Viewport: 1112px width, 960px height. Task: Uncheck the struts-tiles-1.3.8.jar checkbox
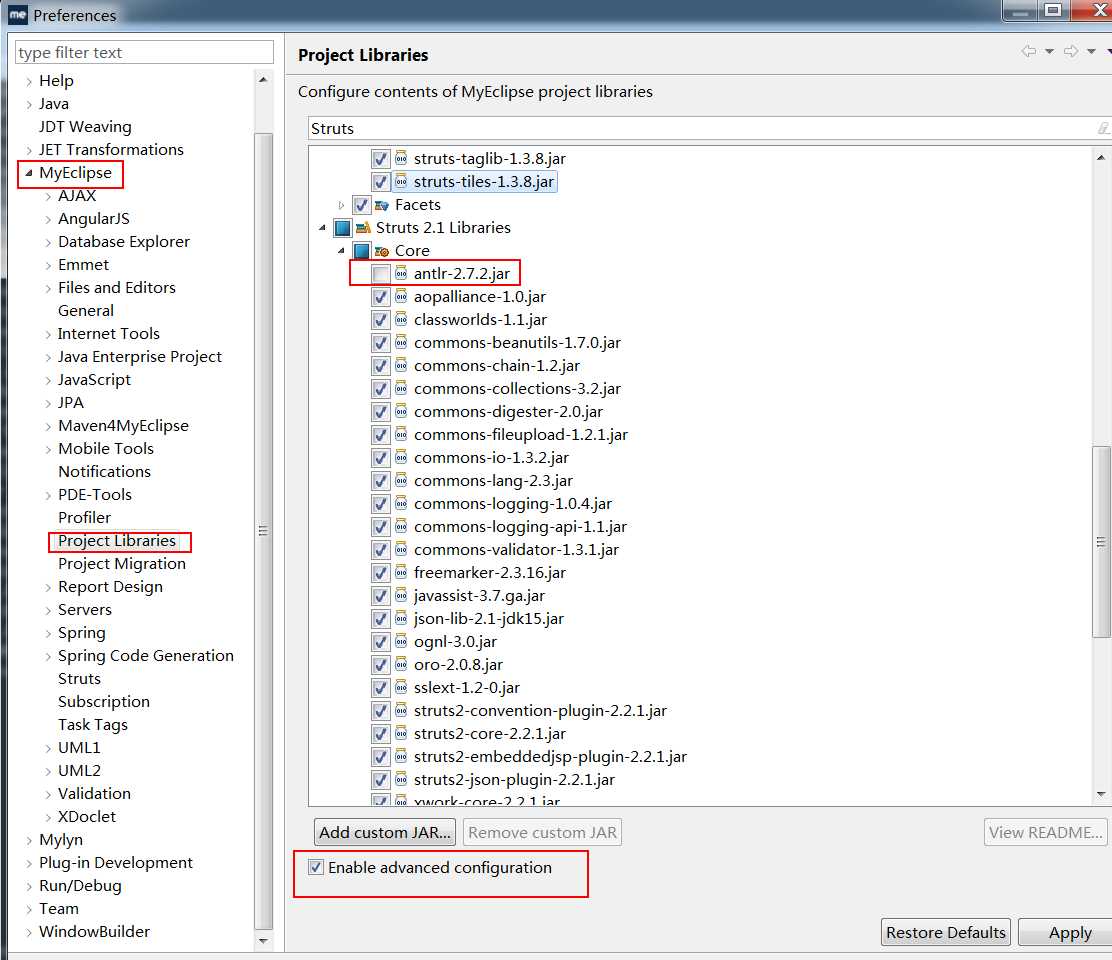click(x=381, y=182)
